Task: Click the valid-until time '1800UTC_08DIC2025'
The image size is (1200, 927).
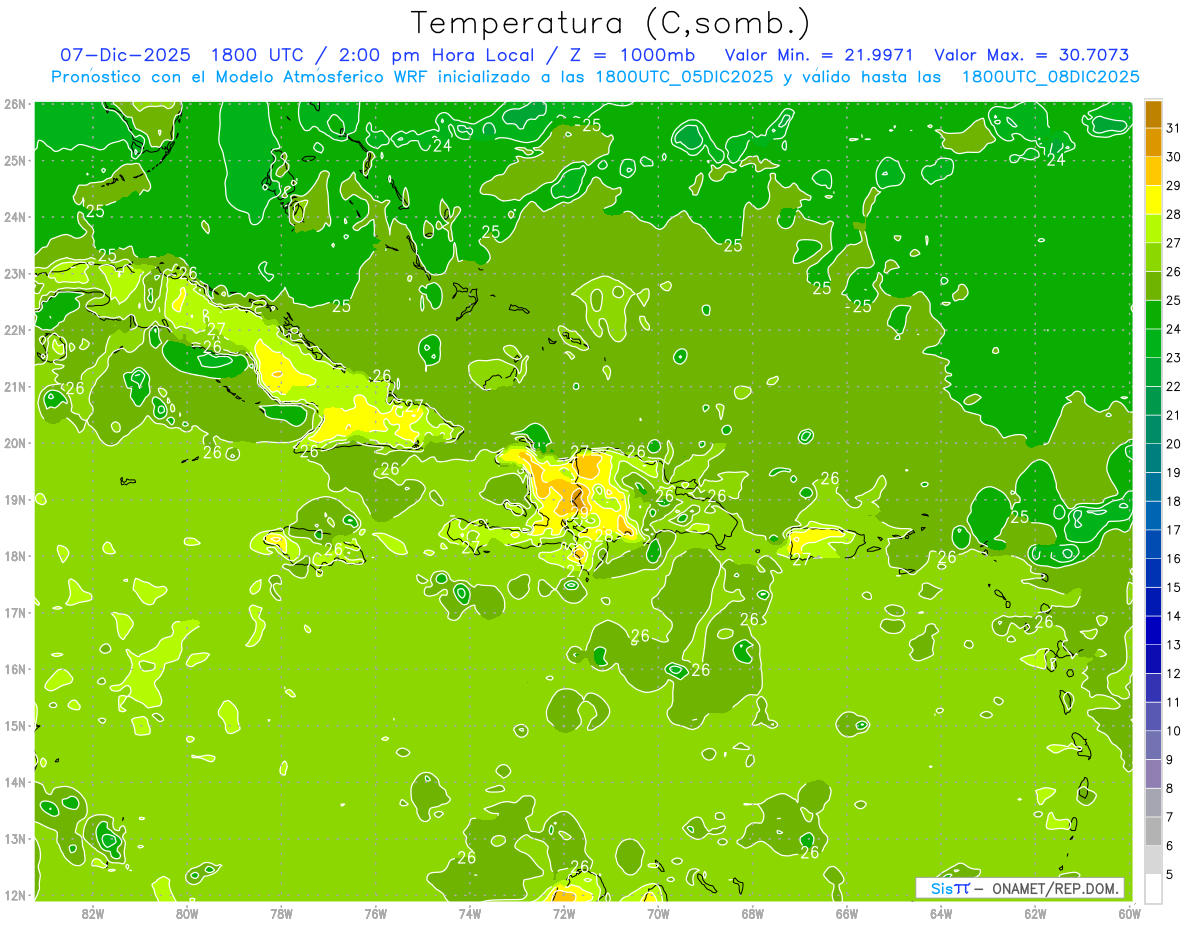Action: point(1050,77)
